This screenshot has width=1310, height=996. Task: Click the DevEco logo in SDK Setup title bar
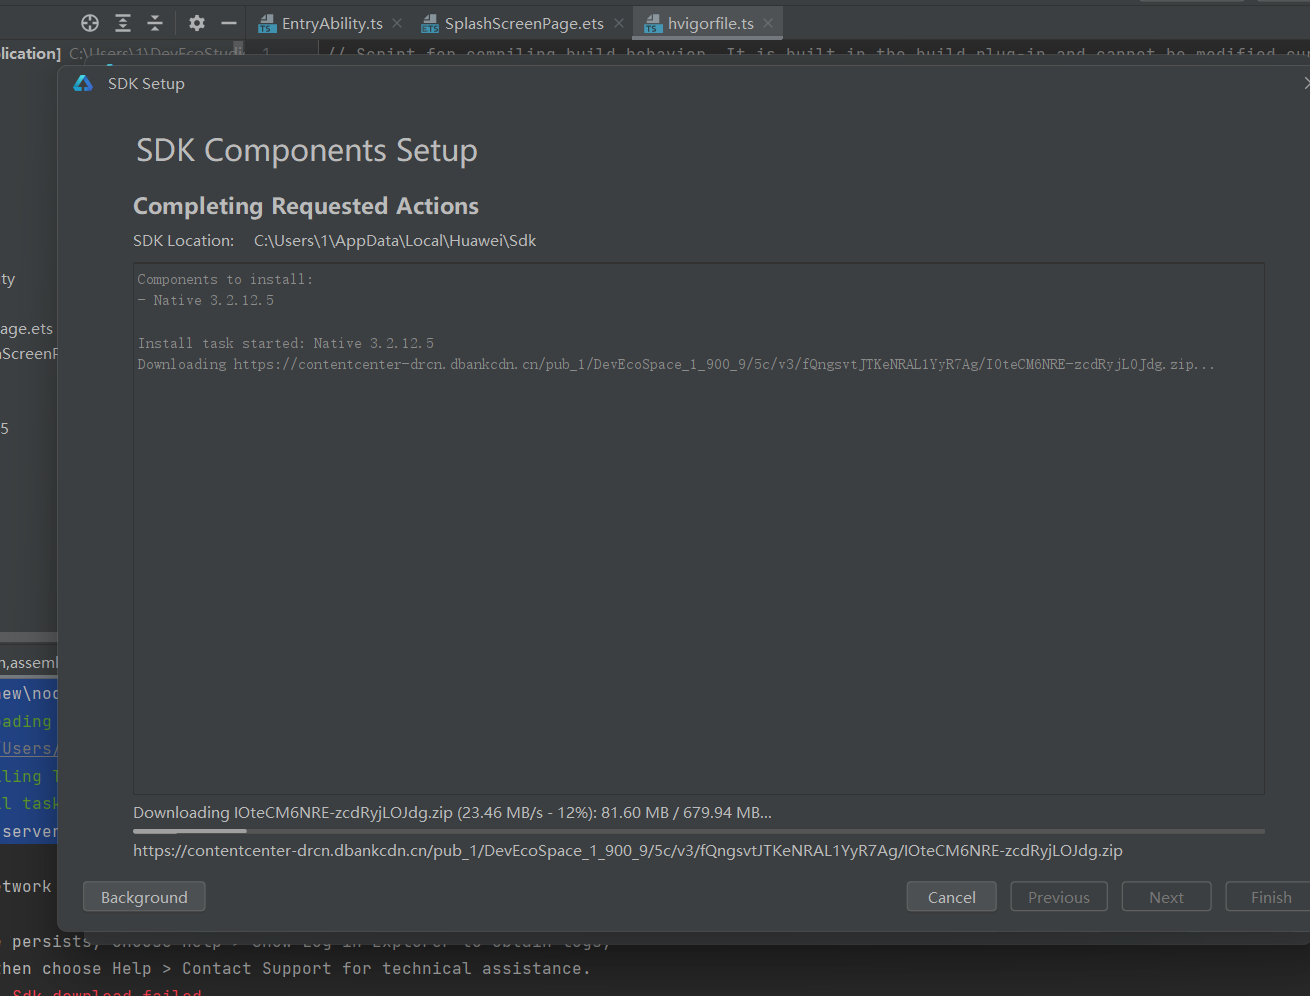coord(83,84)
